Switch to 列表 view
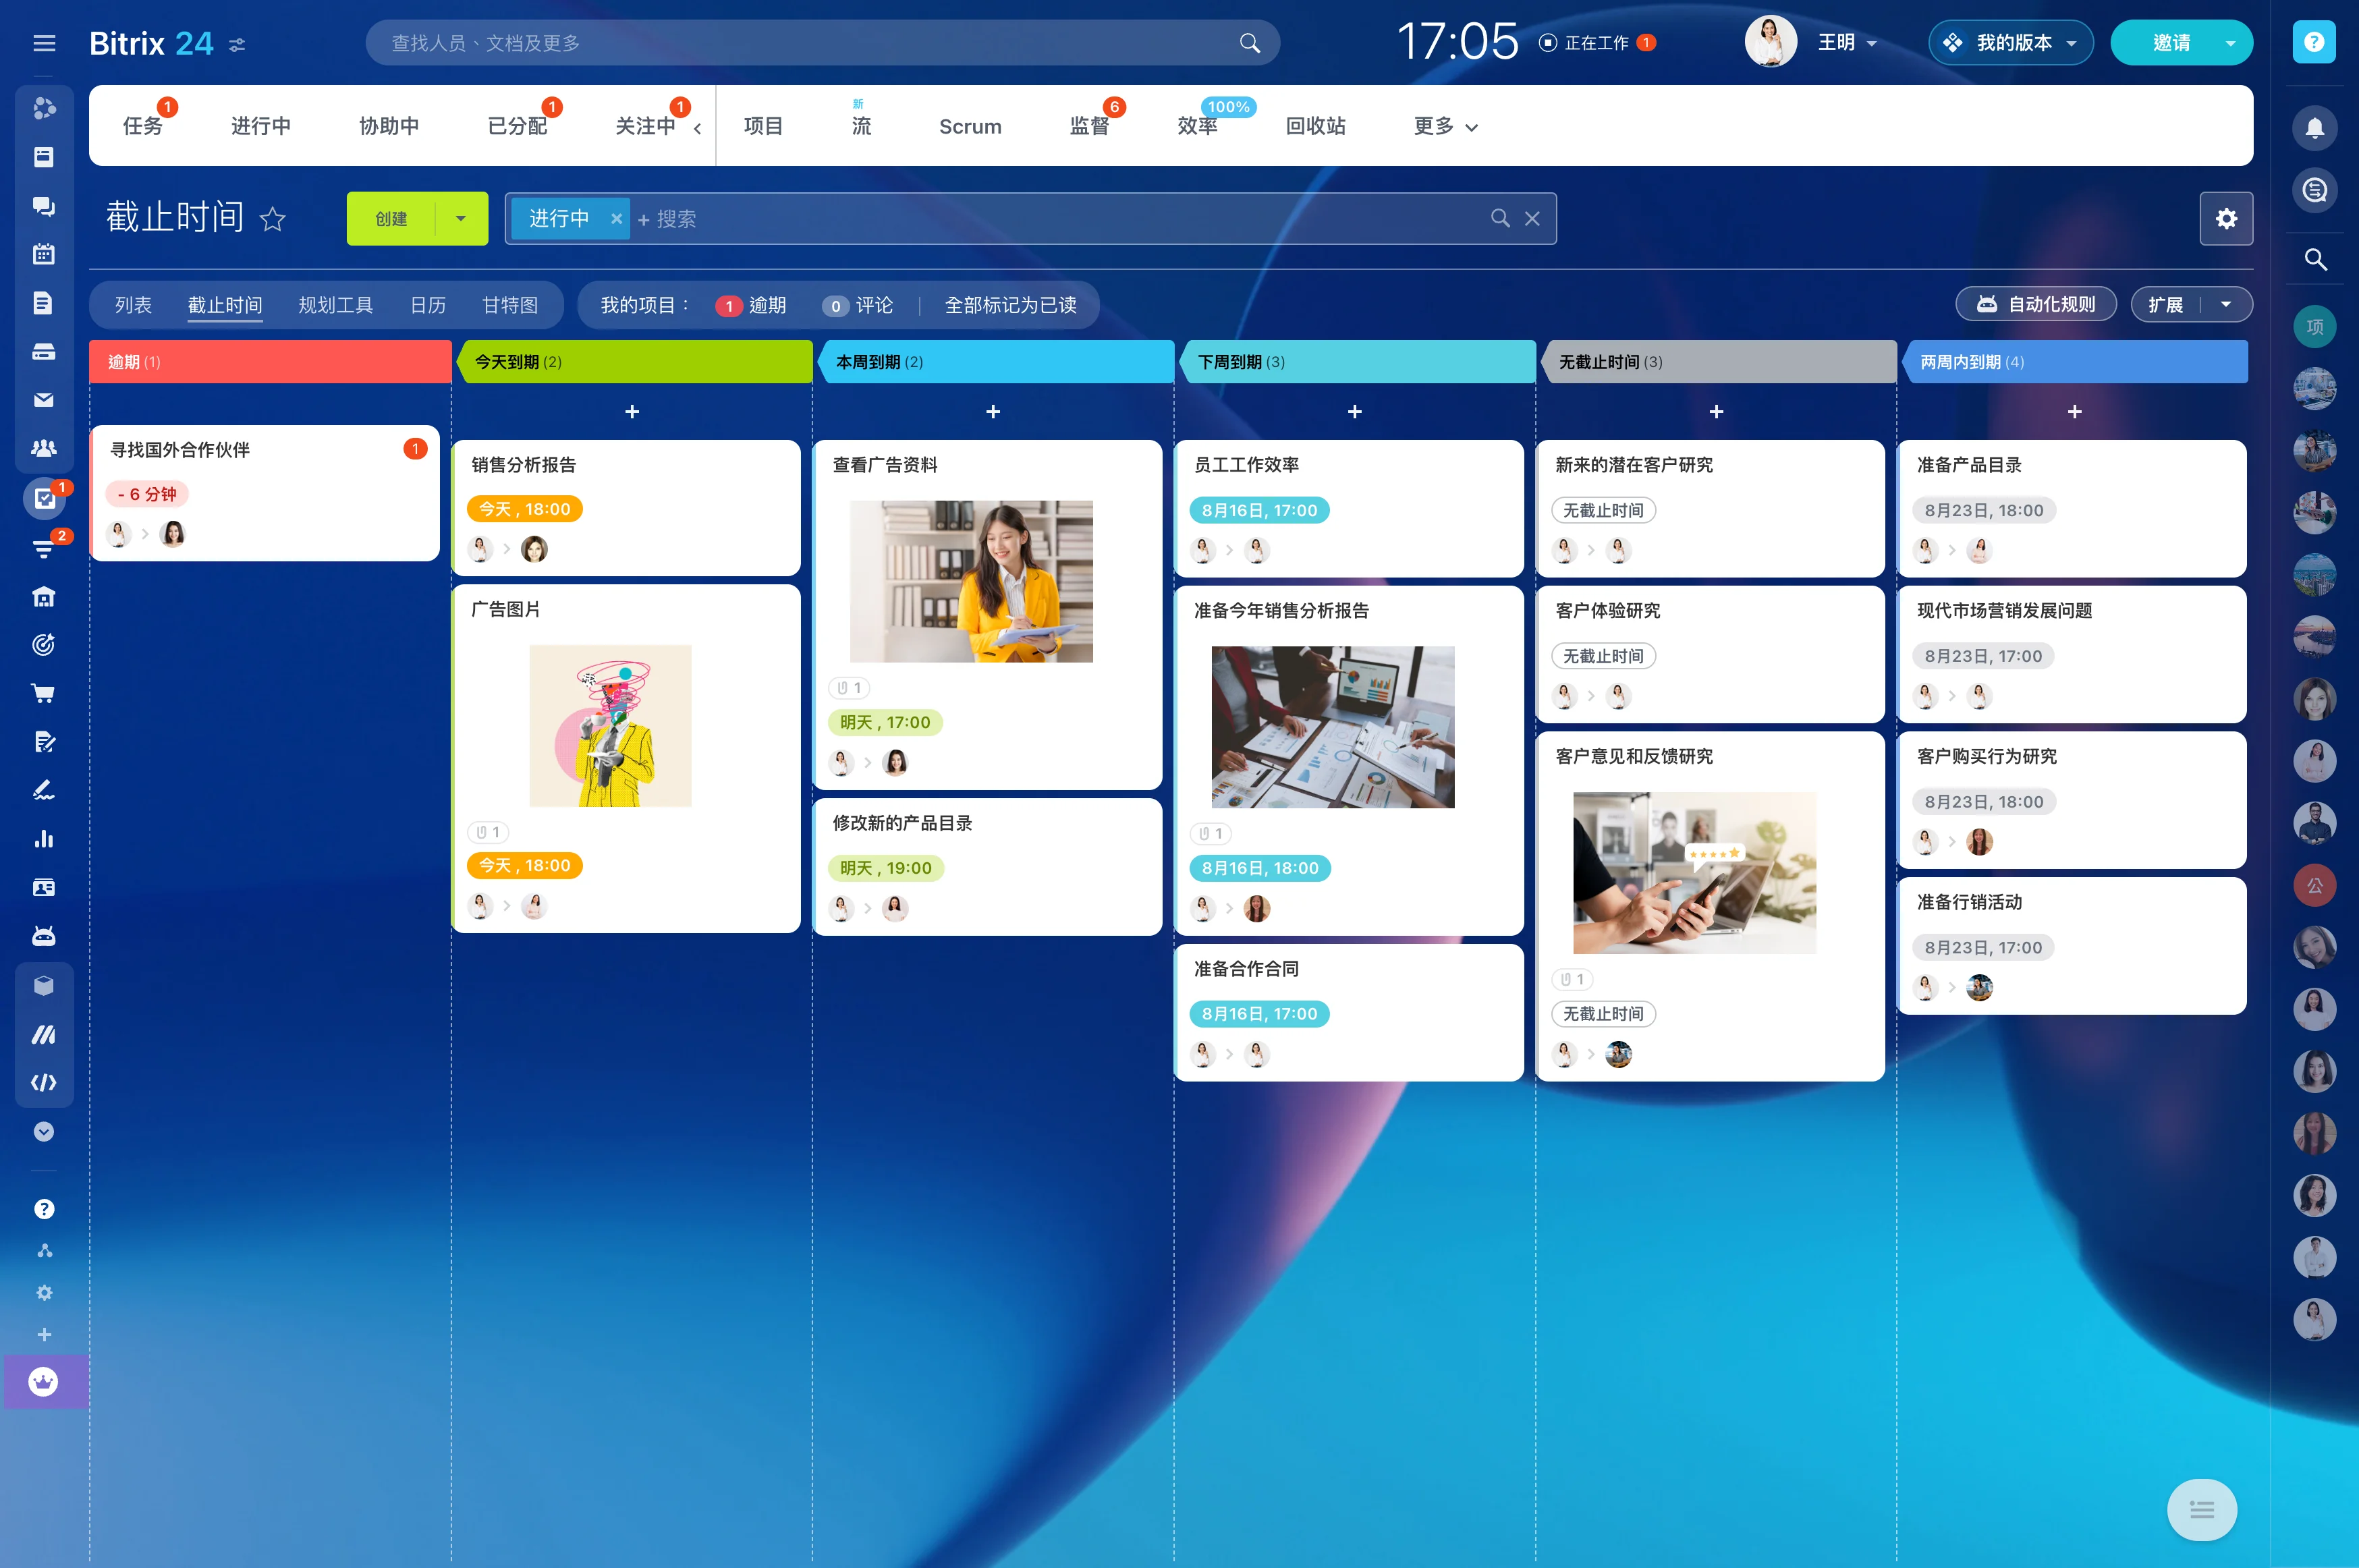Screen dimensions: 2359x1568 coord(133,306)
